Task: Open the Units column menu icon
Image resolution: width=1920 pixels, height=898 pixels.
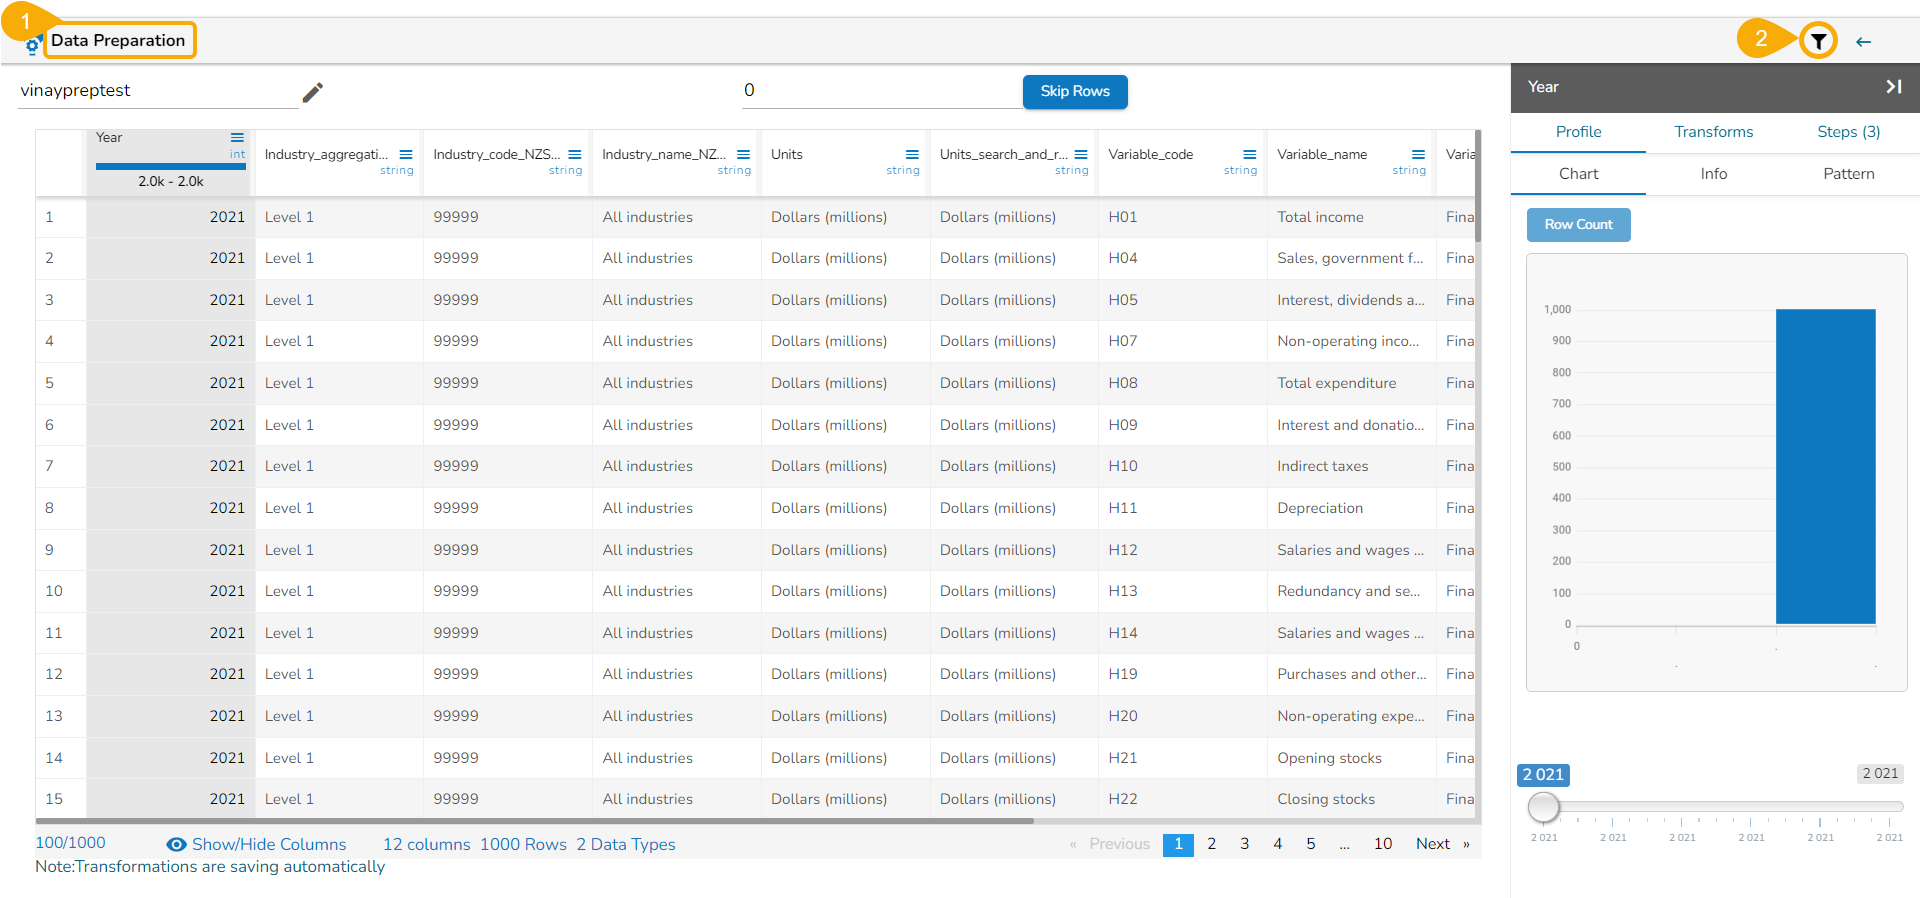Action: click(x=911, y=155)
